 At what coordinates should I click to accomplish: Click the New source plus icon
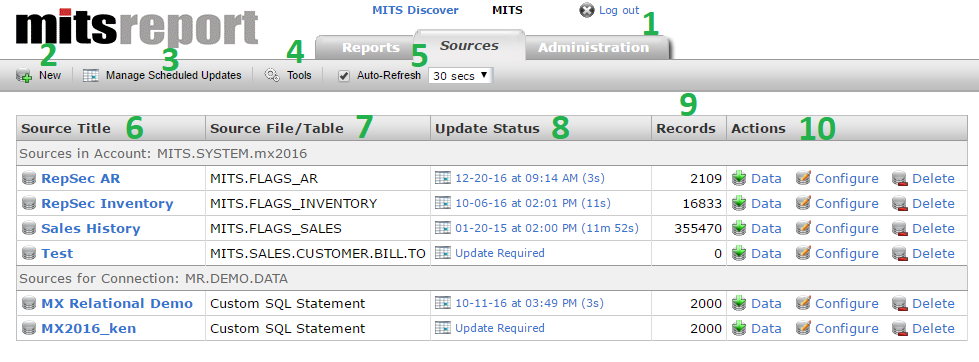[24, 76]
